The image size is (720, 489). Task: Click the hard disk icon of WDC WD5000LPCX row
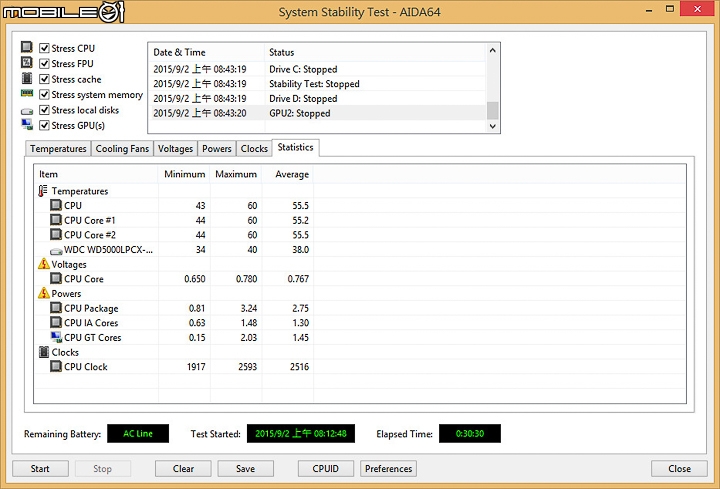coord(56,251)
